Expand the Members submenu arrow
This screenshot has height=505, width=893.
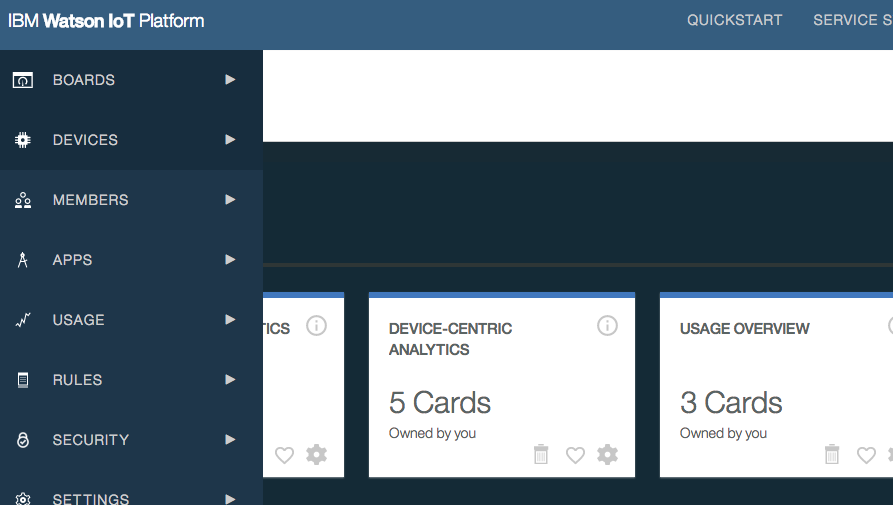click(x=230, y=200)
